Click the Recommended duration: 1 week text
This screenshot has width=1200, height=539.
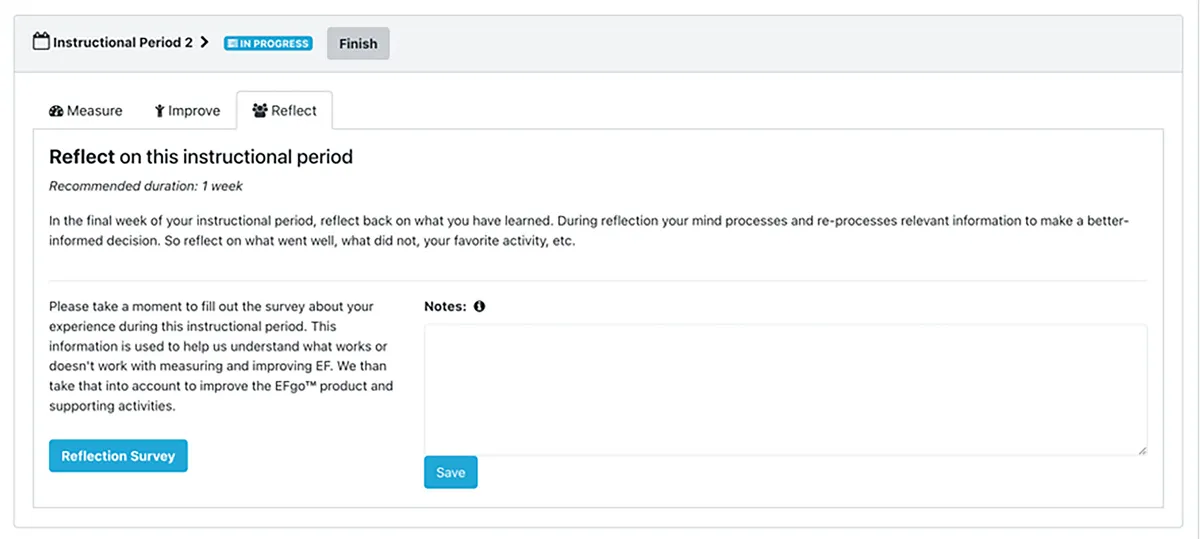146,186
